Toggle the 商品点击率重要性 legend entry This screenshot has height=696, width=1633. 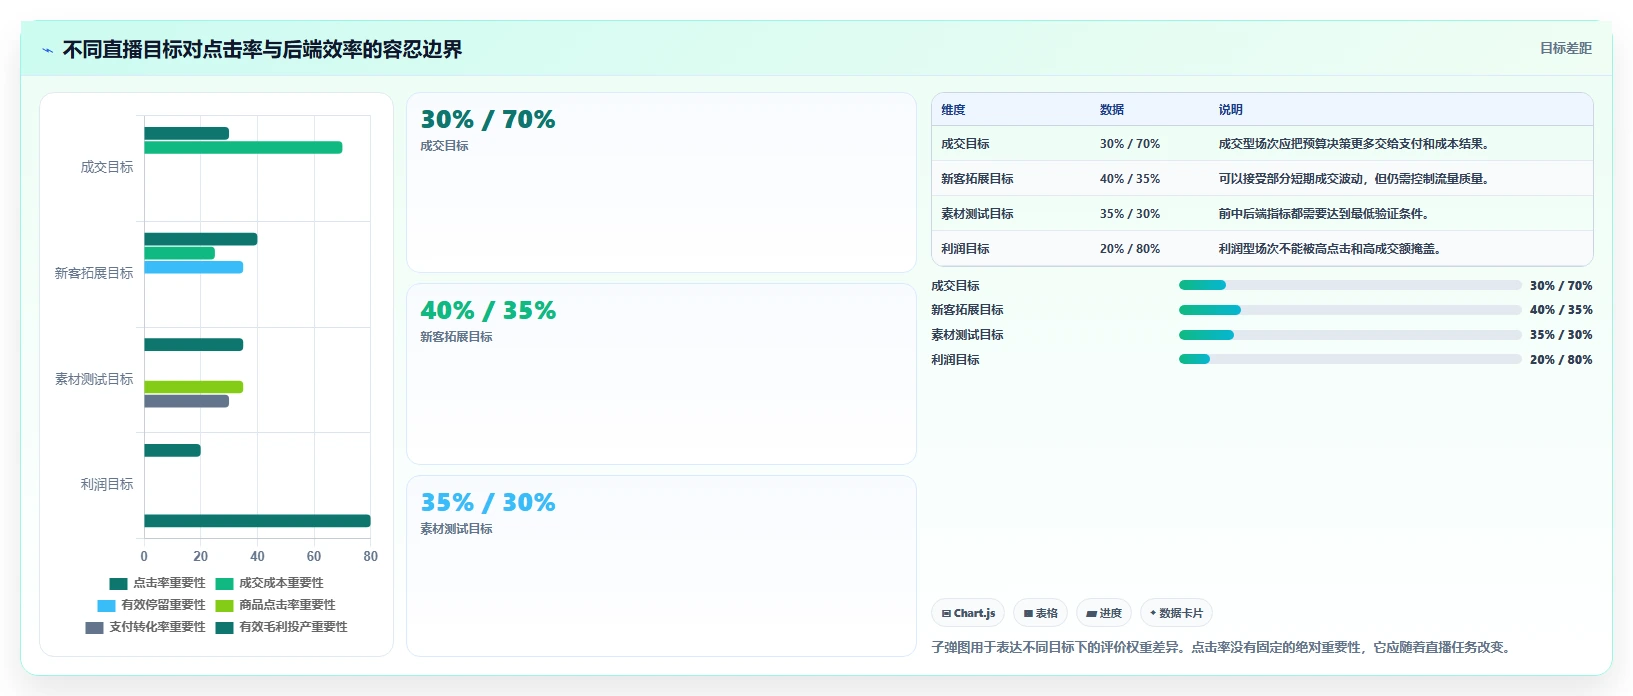[275, 605]
